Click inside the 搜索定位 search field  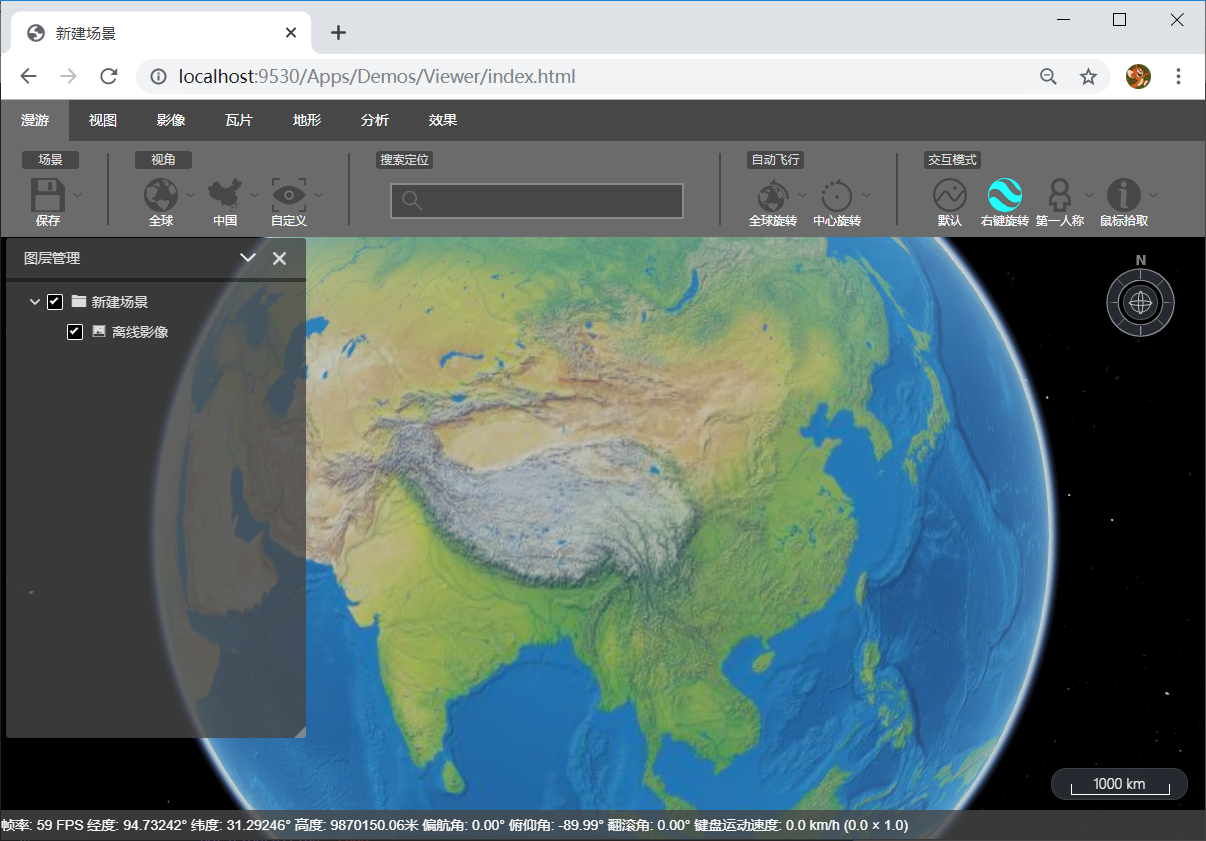(x=537, y=201)
